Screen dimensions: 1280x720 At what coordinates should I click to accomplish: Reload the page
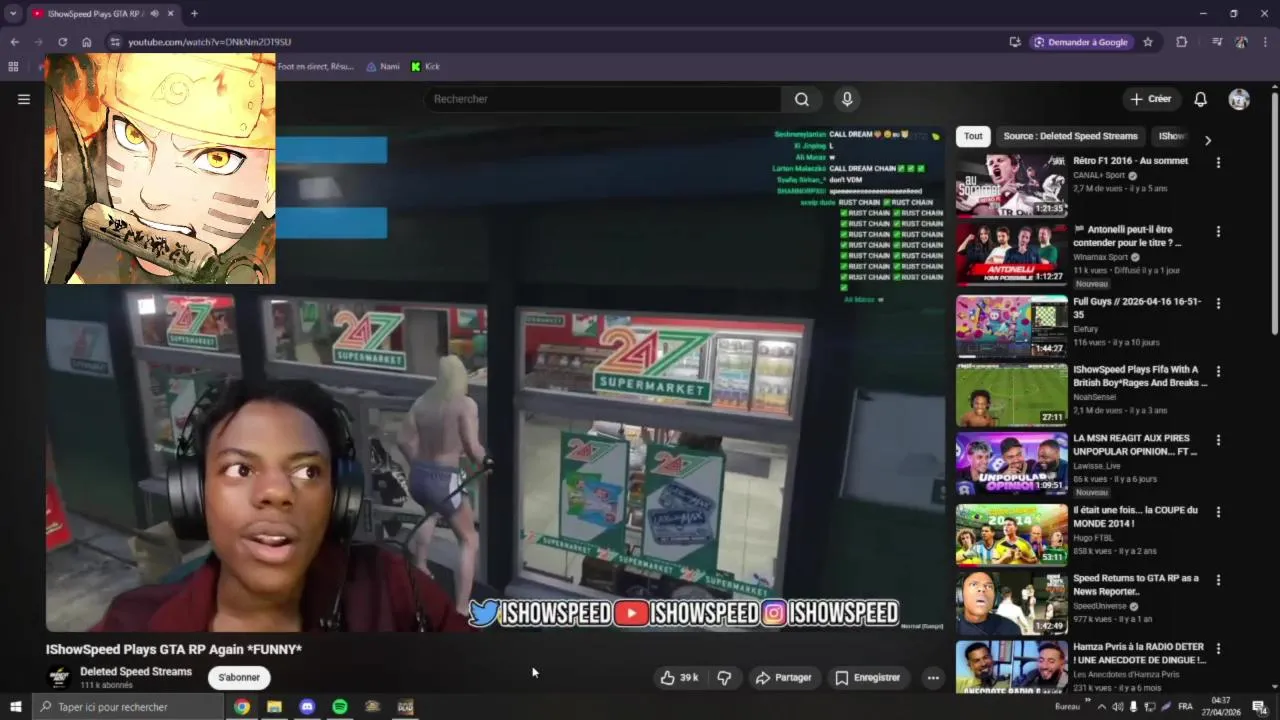pos(62,42)
